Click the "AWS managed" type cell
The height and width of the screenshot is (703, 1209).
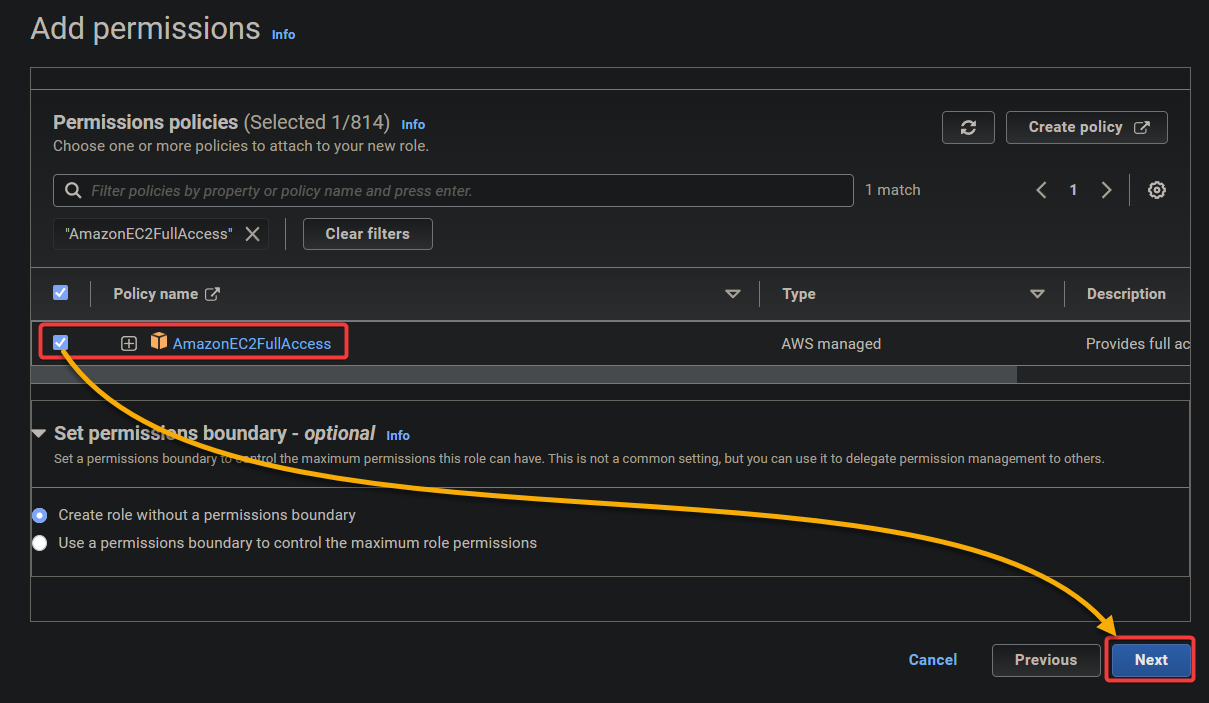[831, 343]
